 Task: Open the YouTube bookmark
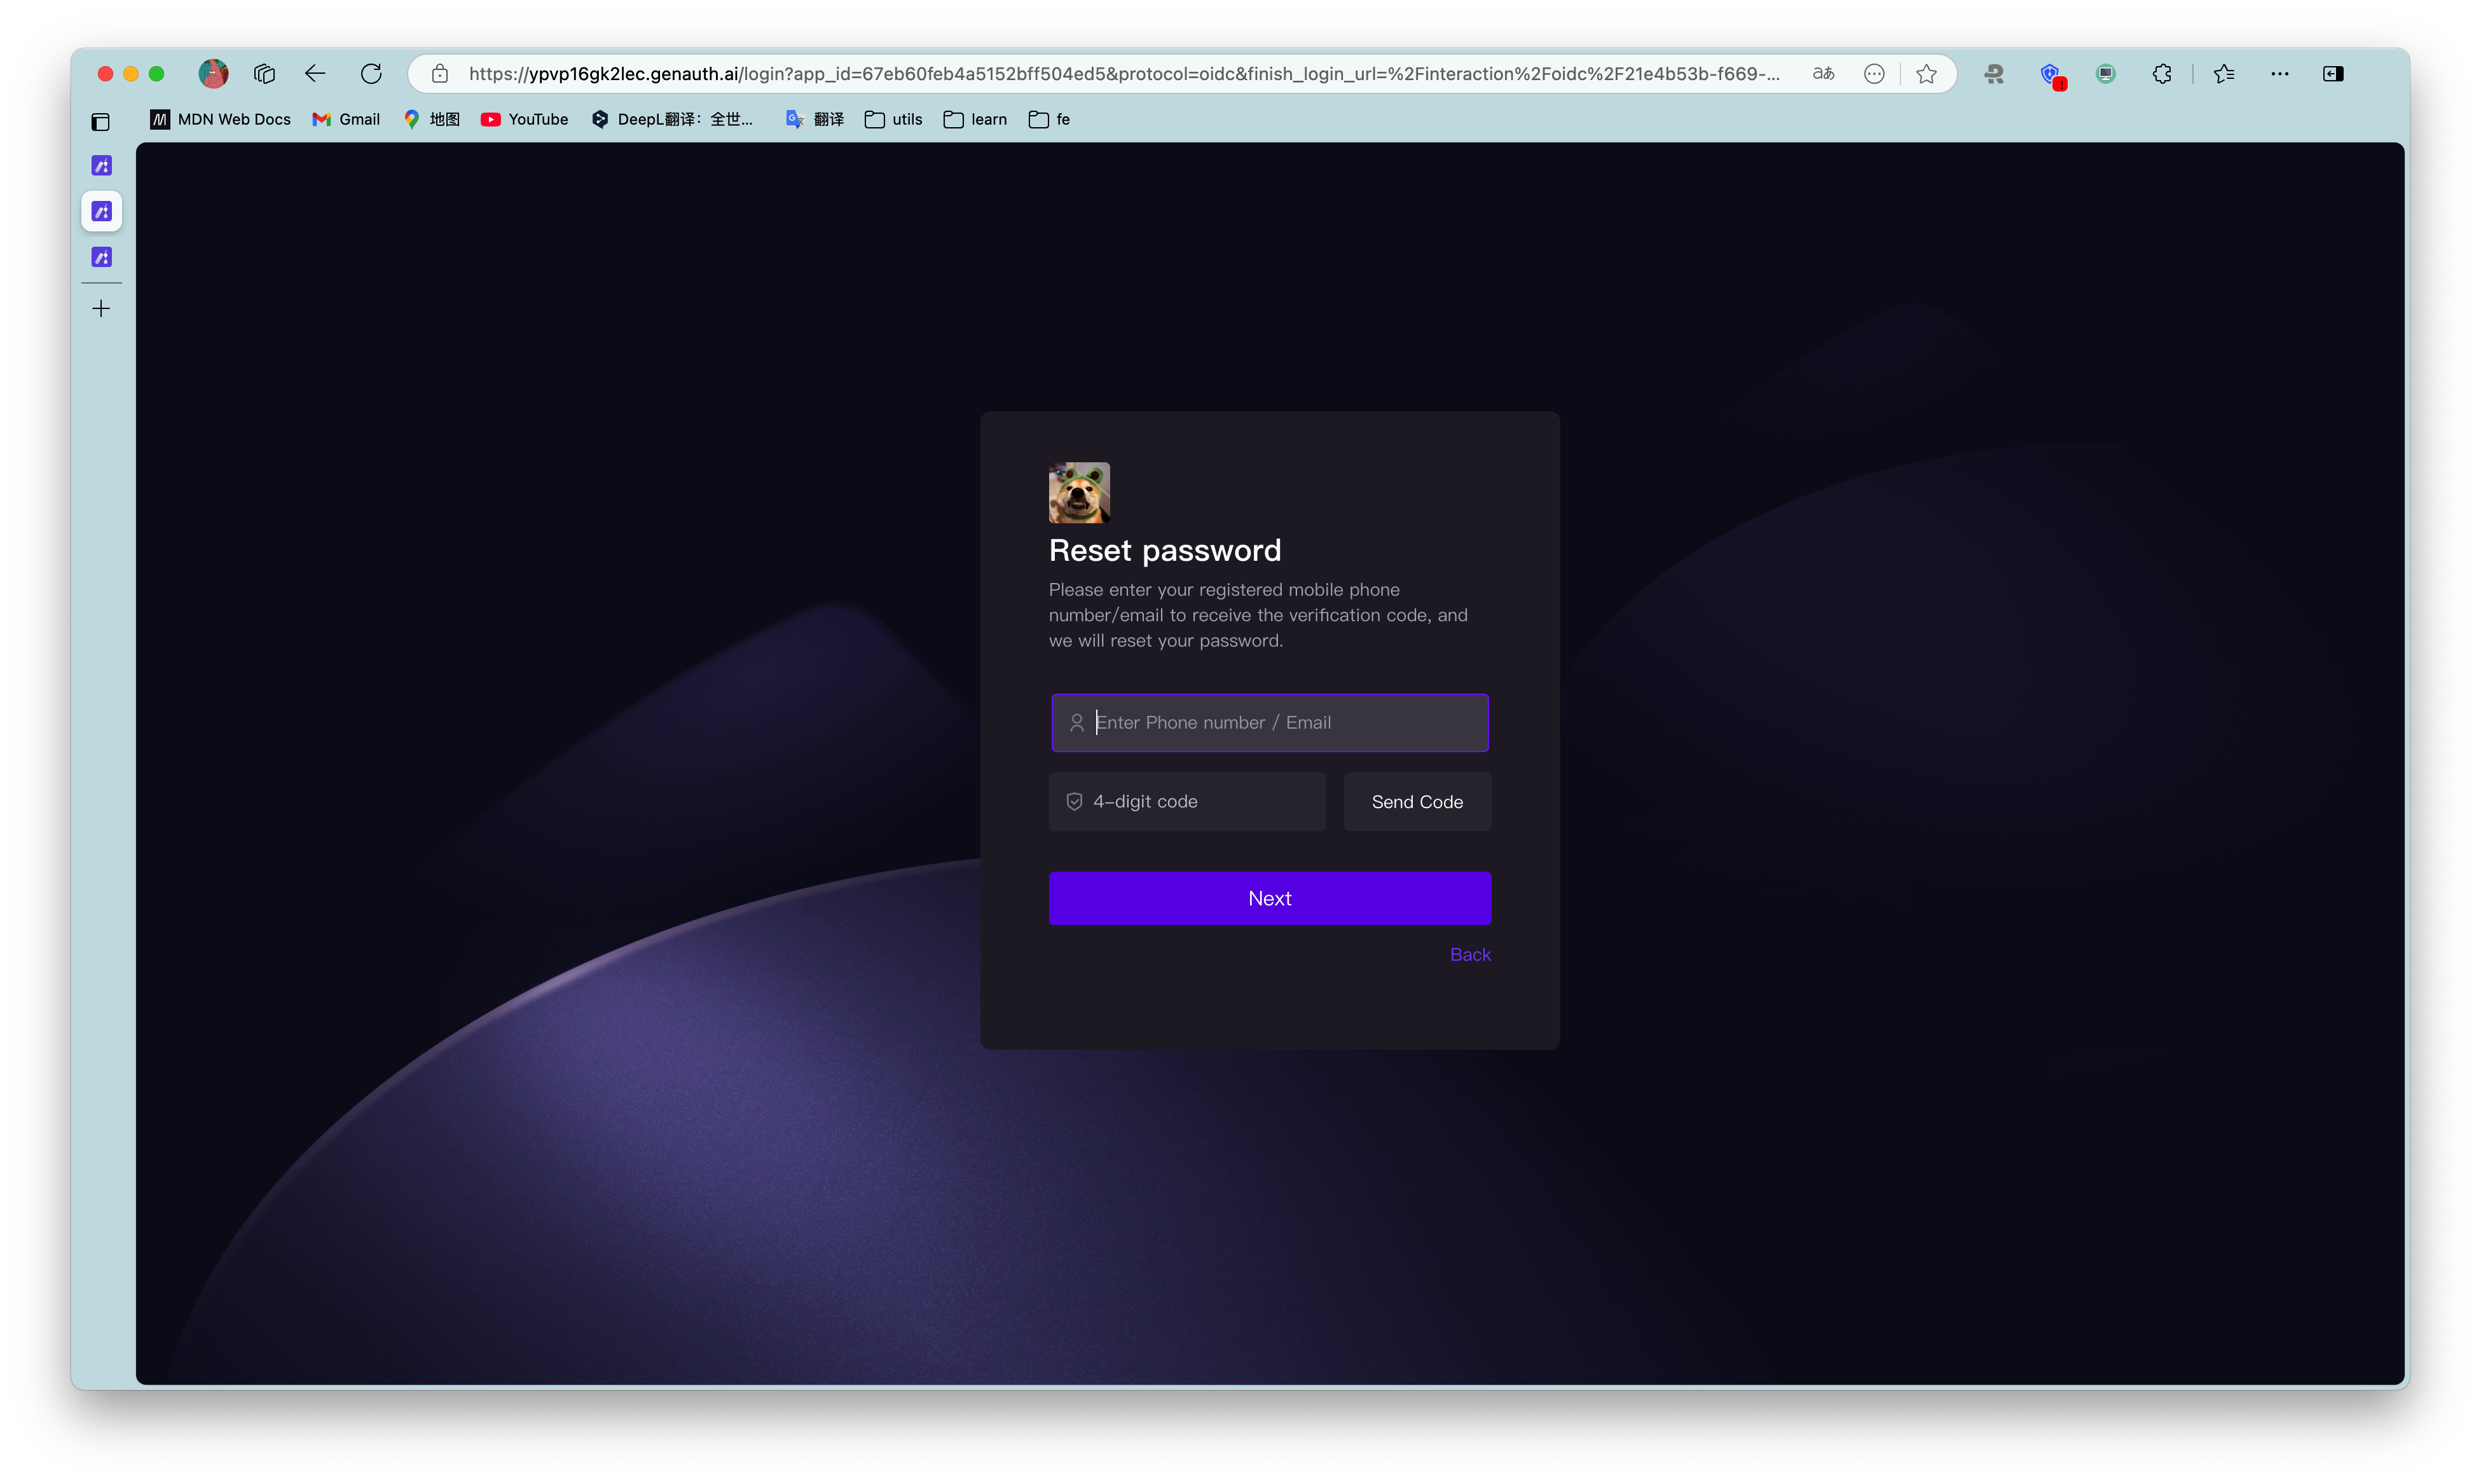[524, 119]
